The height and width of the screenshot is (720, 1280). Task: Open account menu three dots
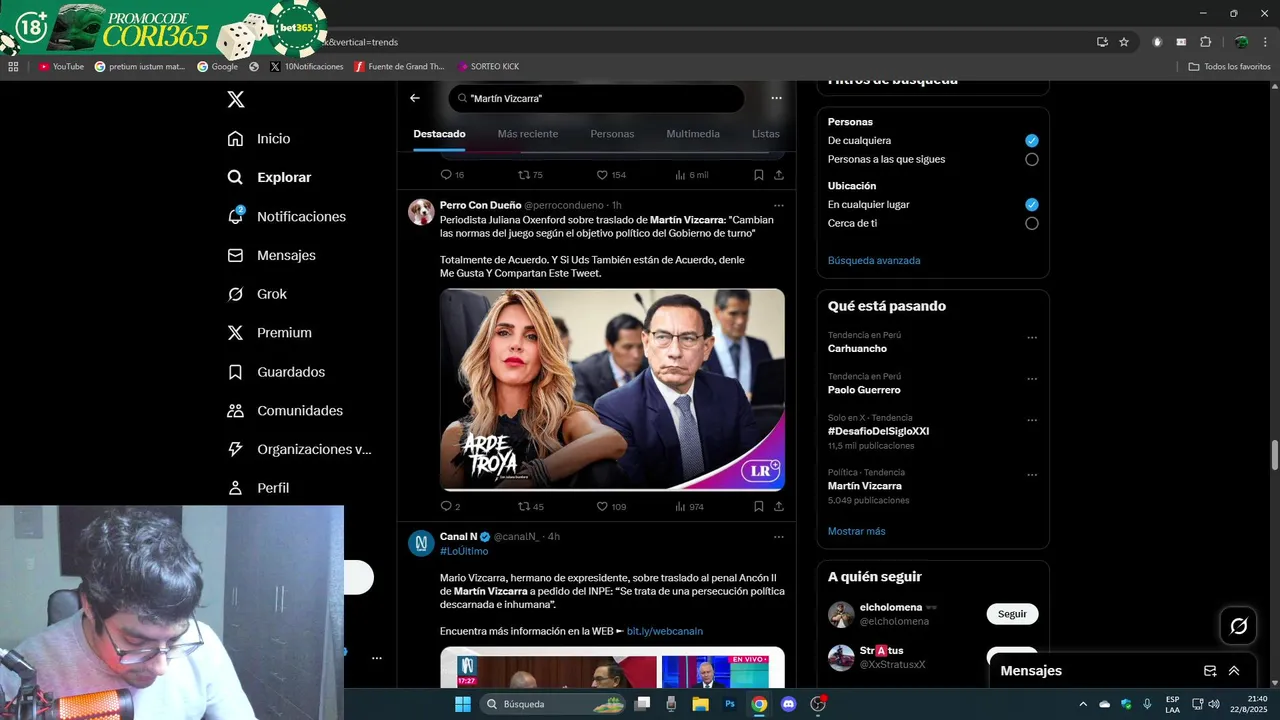point(377,658)
